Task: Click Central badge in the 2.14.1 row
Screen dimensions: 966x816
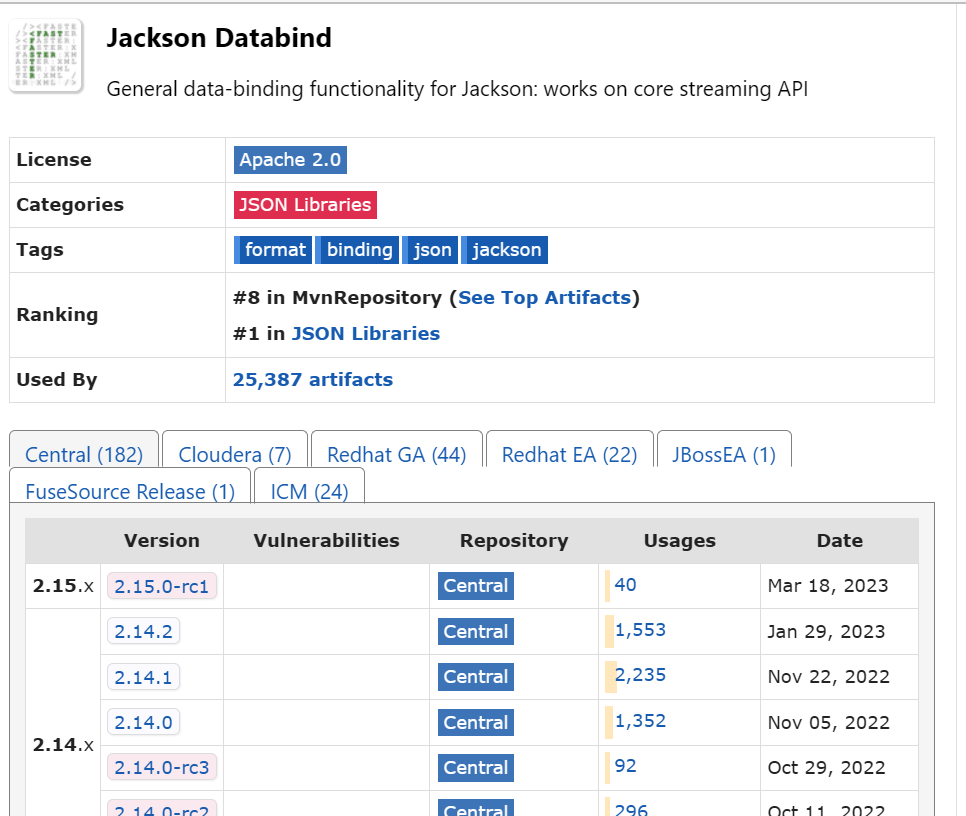Action: click(x=476, y=677)
